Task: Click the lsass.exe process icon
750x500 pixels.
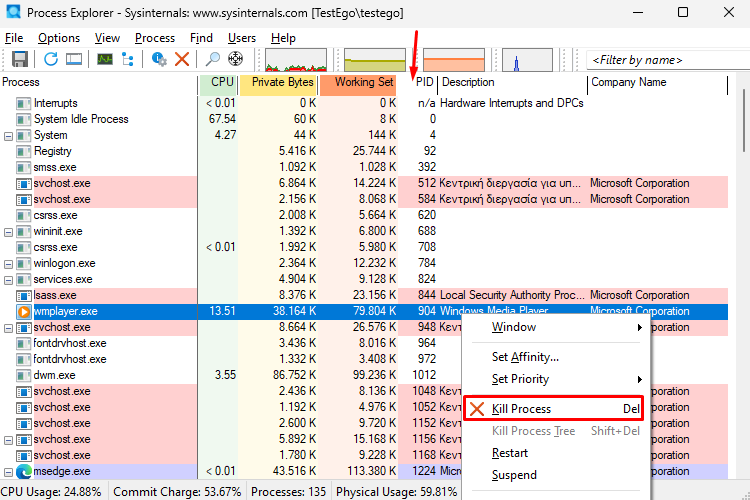Action: 23,296
